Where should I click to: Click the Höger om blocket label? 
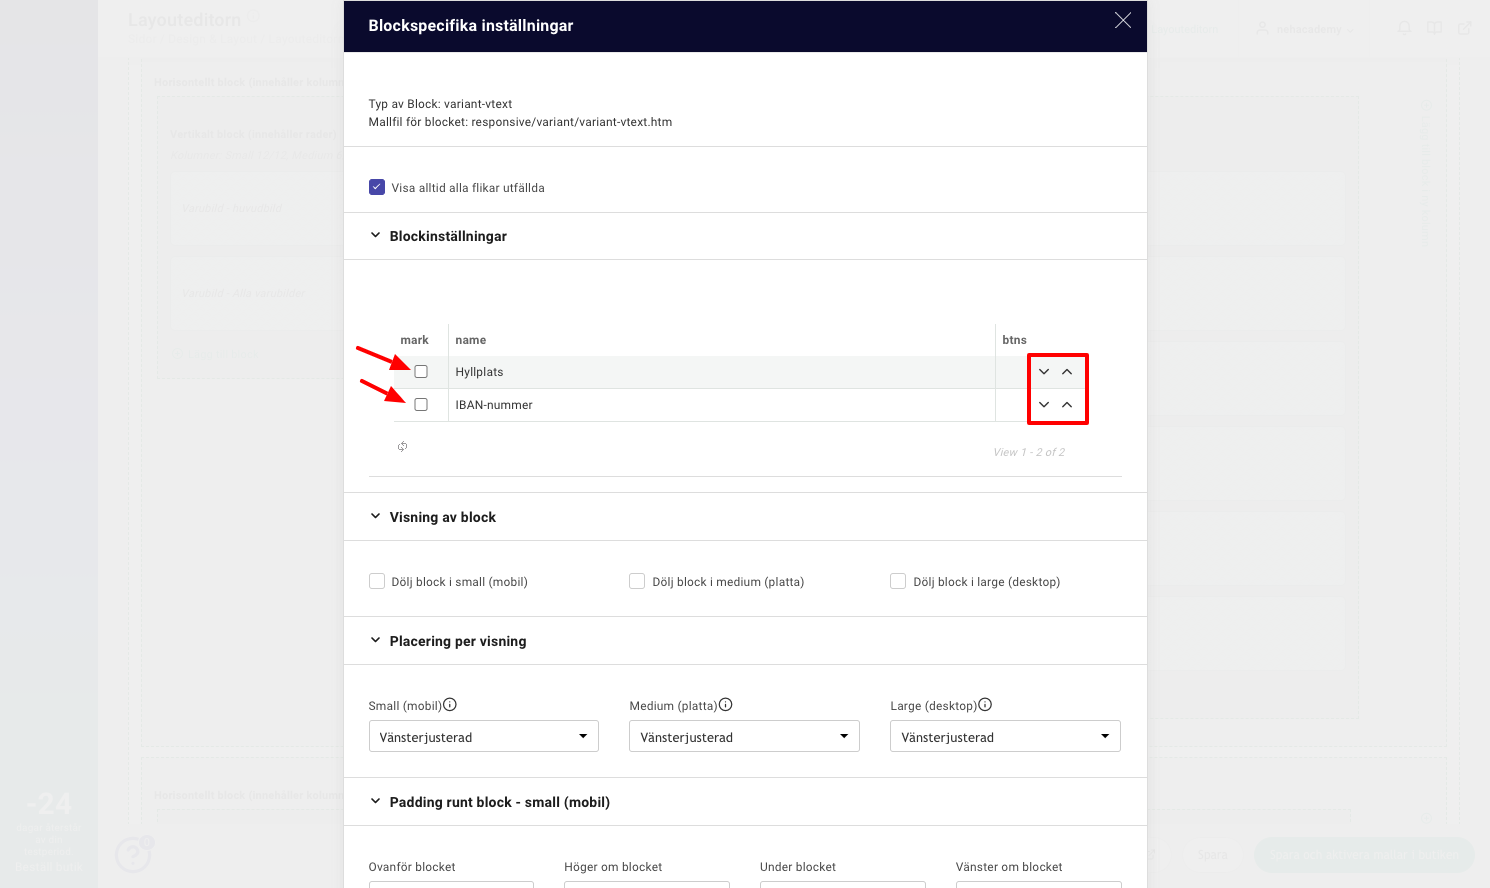613,867
